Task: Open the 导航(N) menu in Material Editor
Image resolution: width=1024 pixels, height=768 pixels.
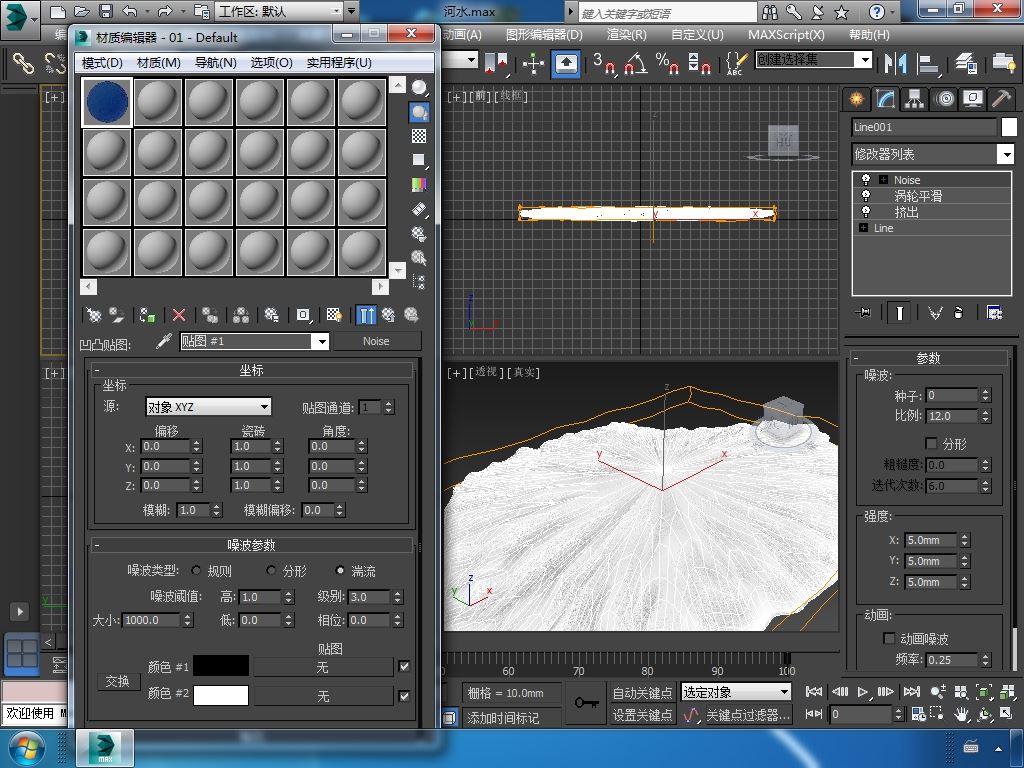Action: pyautogui.click(x=215, y=62)
